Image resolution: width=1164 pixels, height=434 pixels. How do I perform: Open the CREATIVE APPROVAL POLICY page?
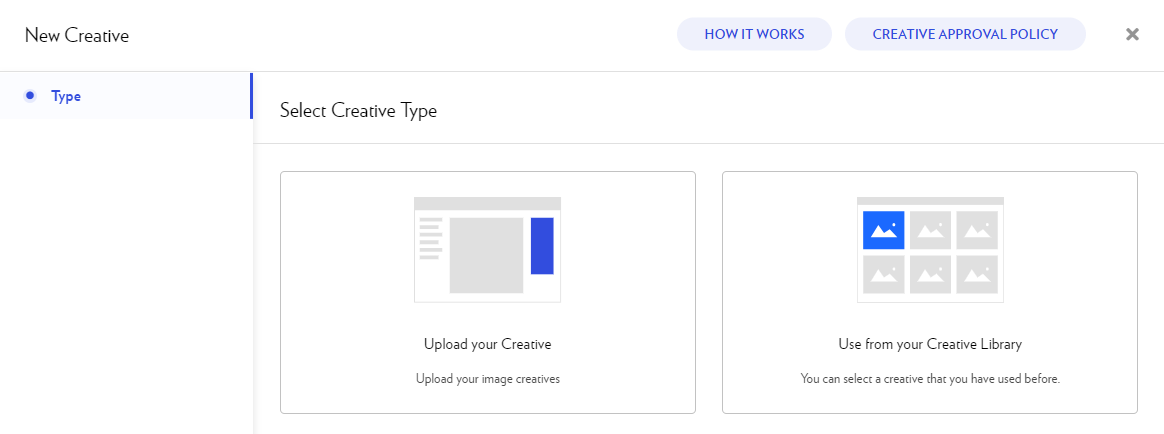pyautogui.click(x=965, y=34)
